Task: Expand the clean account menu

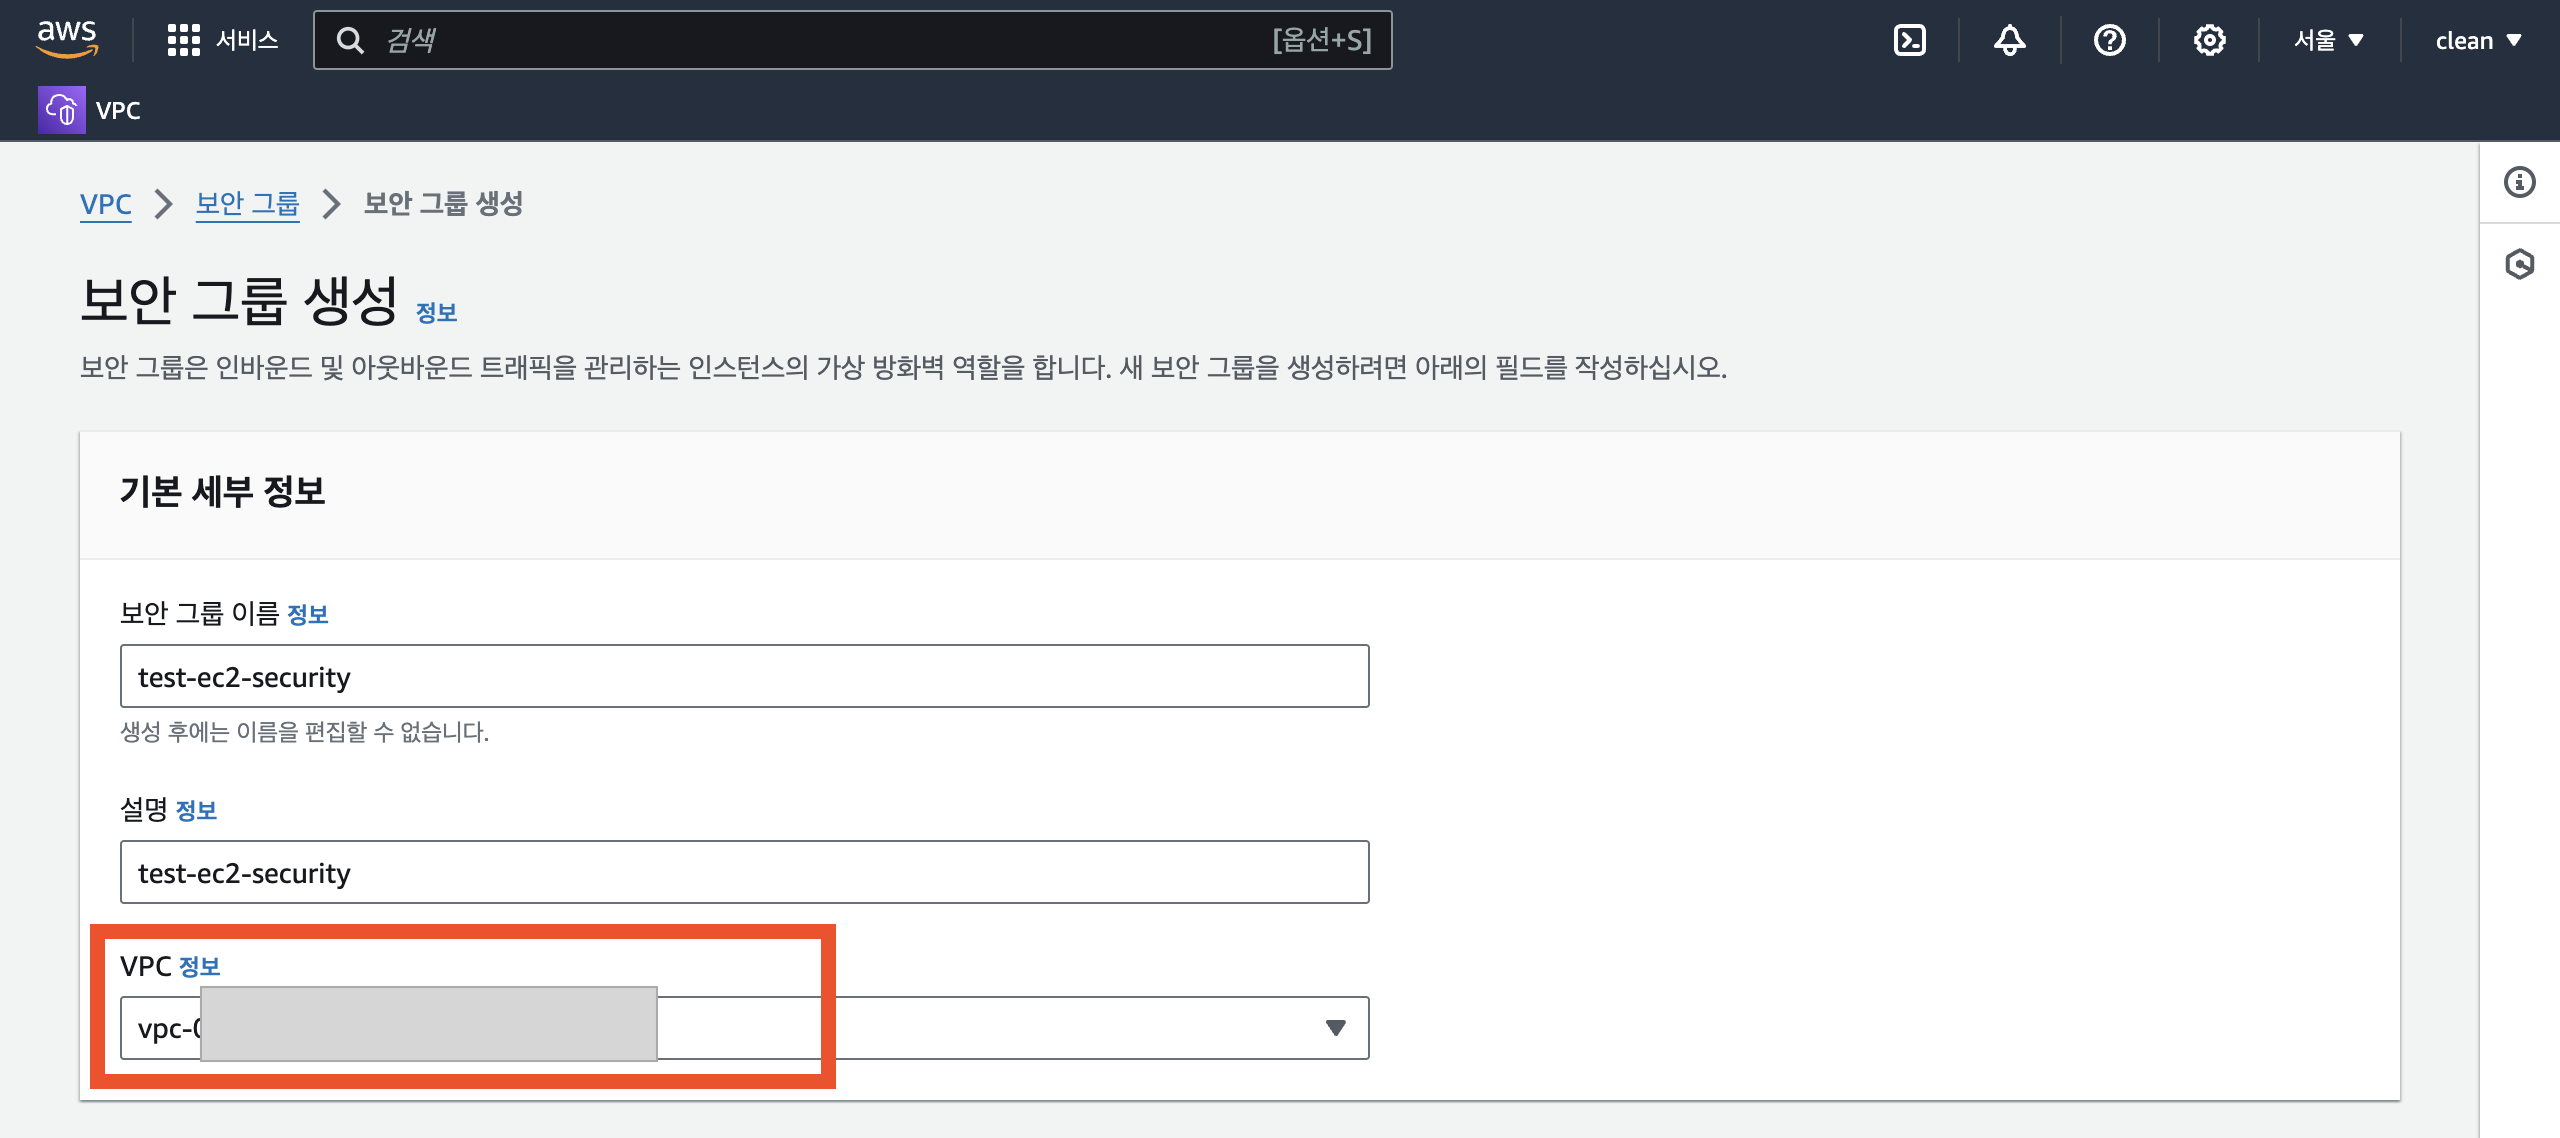Action: (2478, 40)
